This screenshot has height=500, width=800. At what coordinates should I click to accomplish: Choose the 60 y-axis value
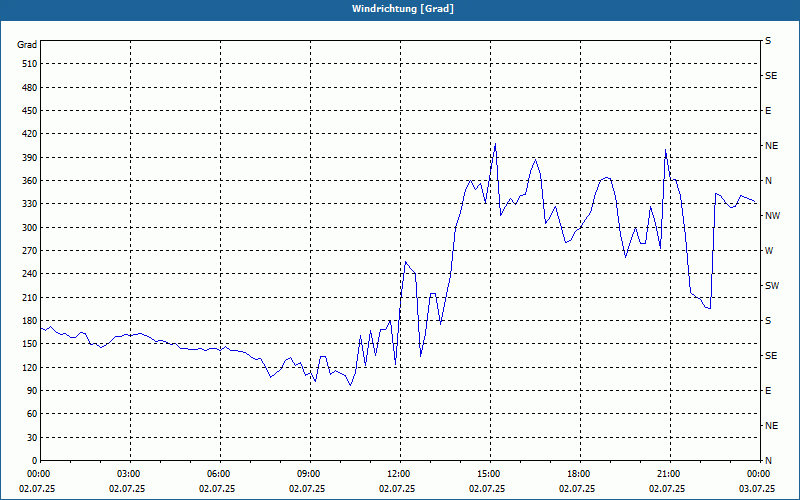coord(32,413)
